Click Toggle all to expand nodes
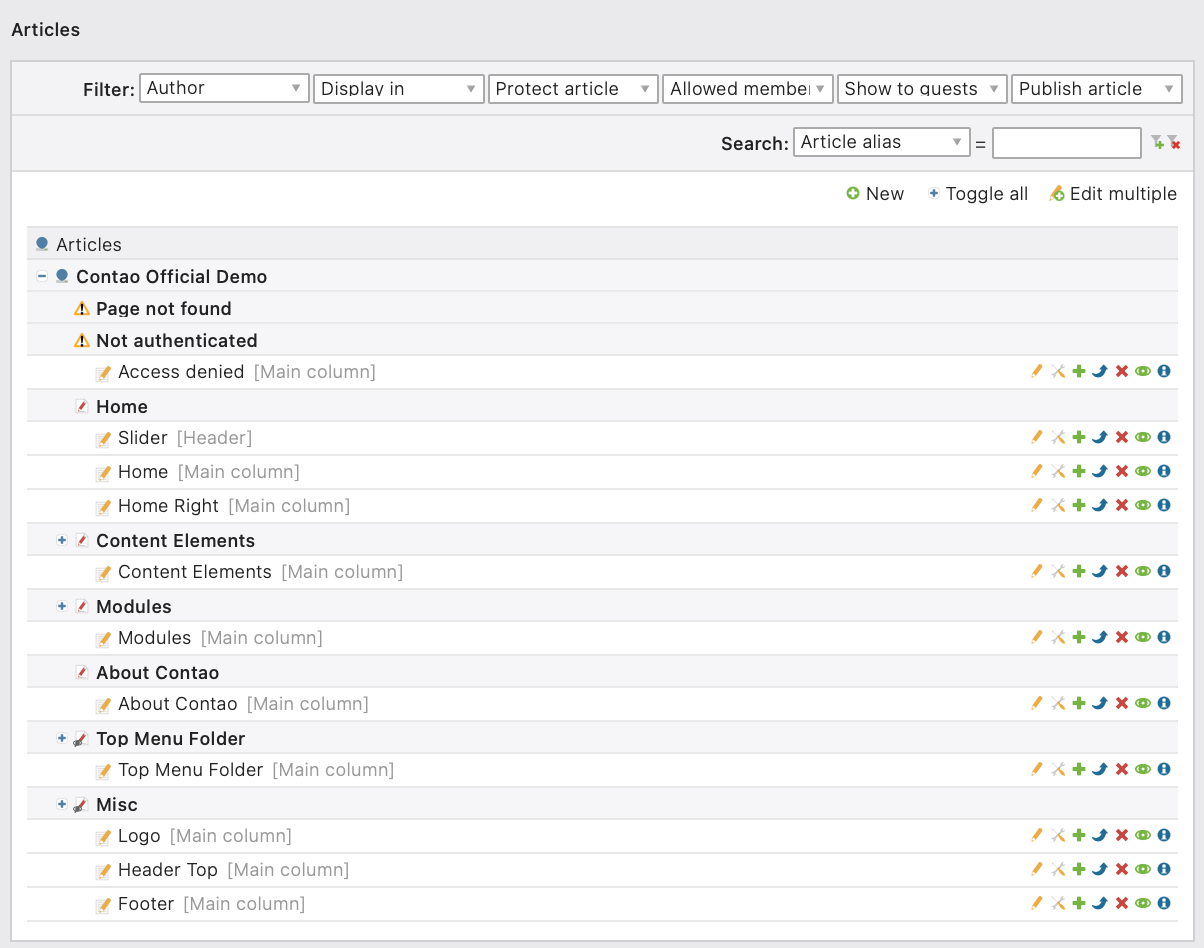 coord(978,194)
